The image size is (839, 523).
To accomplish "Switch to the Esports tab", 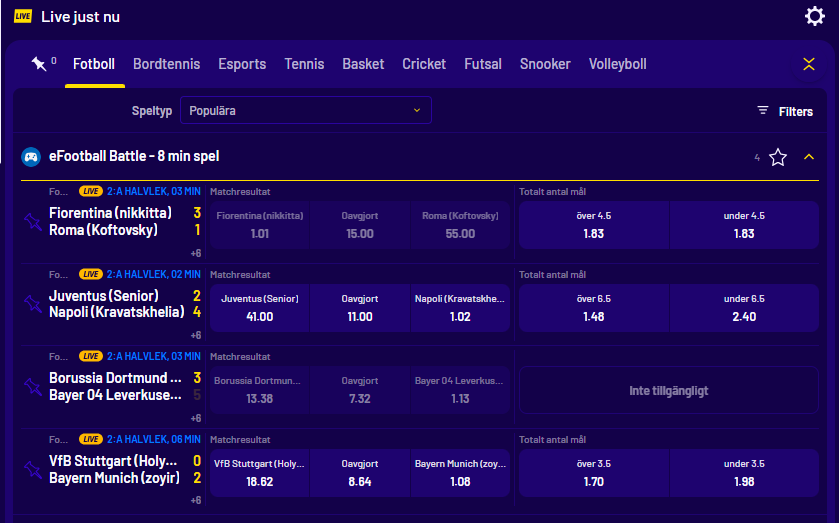I will pos(242,64).
